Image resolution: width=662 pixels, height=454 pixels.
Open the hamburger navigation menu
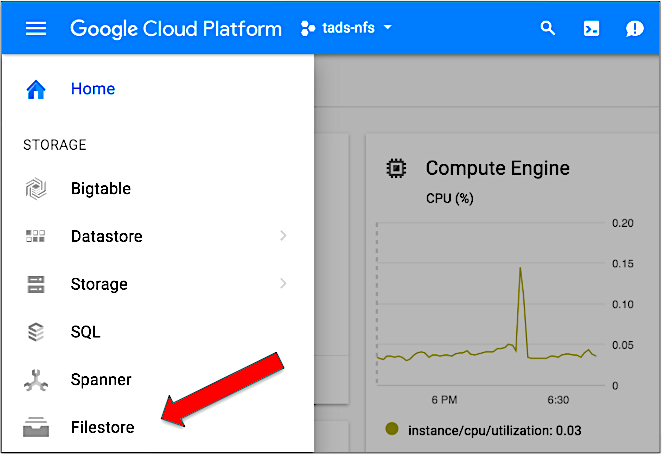tap(36, 28)
